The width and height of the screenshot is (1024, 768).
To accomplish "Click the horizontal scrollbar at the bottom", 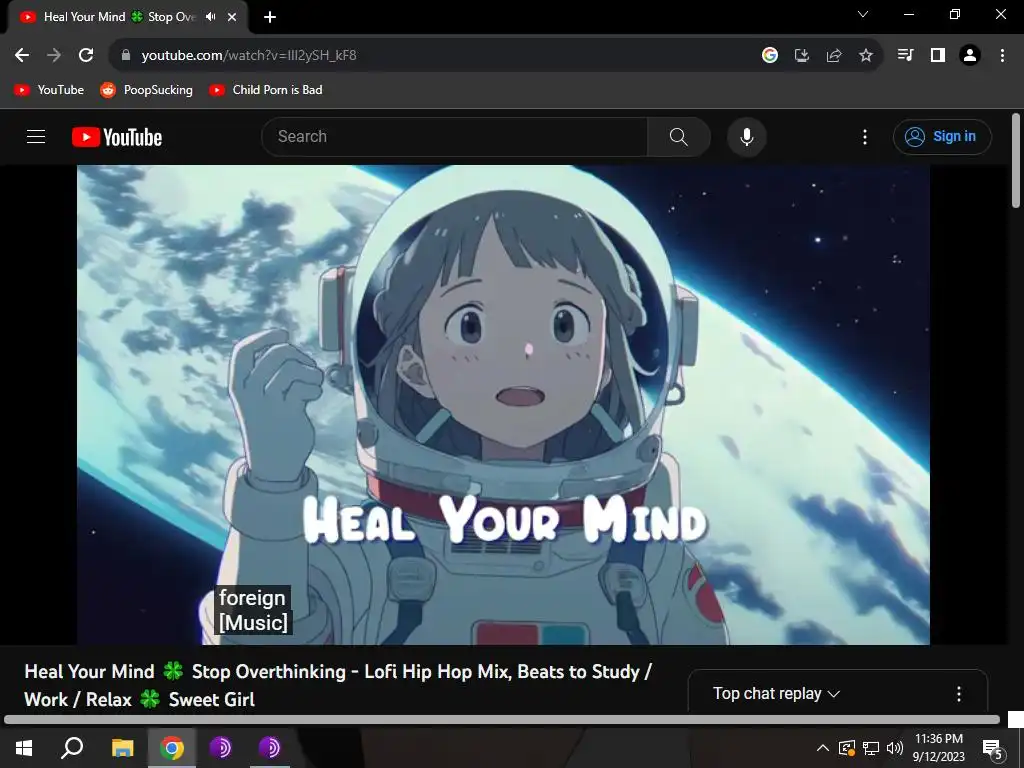I will pyautogui.click(x=502, y=720).
